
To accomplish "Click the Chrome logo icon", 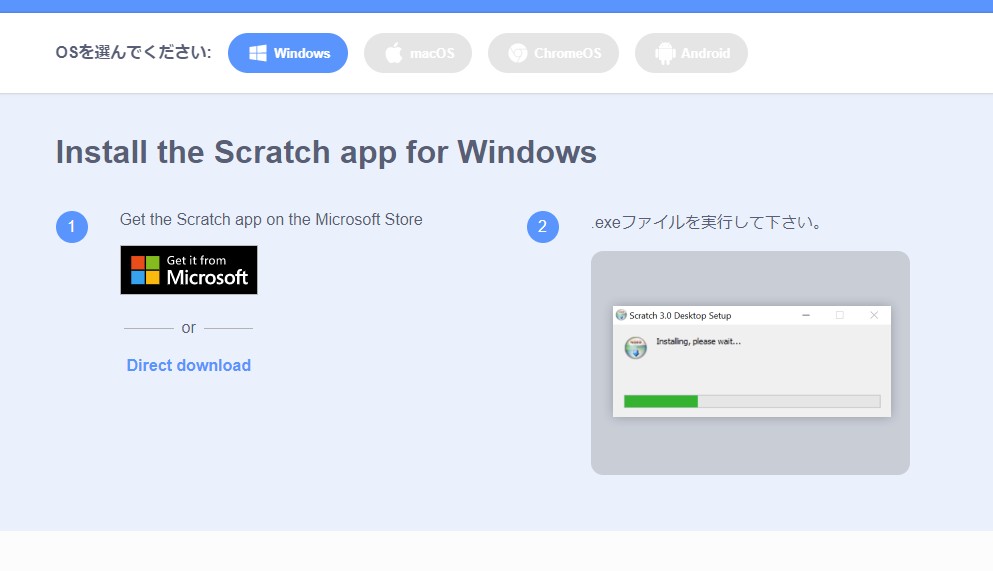I will (518, 53).
